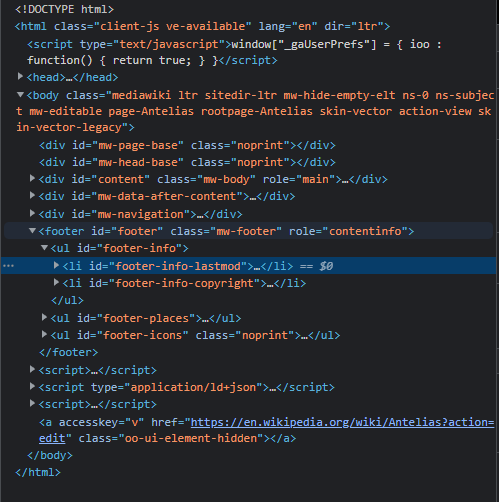Expand the footer-places list
Screen dimensions: 499x502
(44, 317)
